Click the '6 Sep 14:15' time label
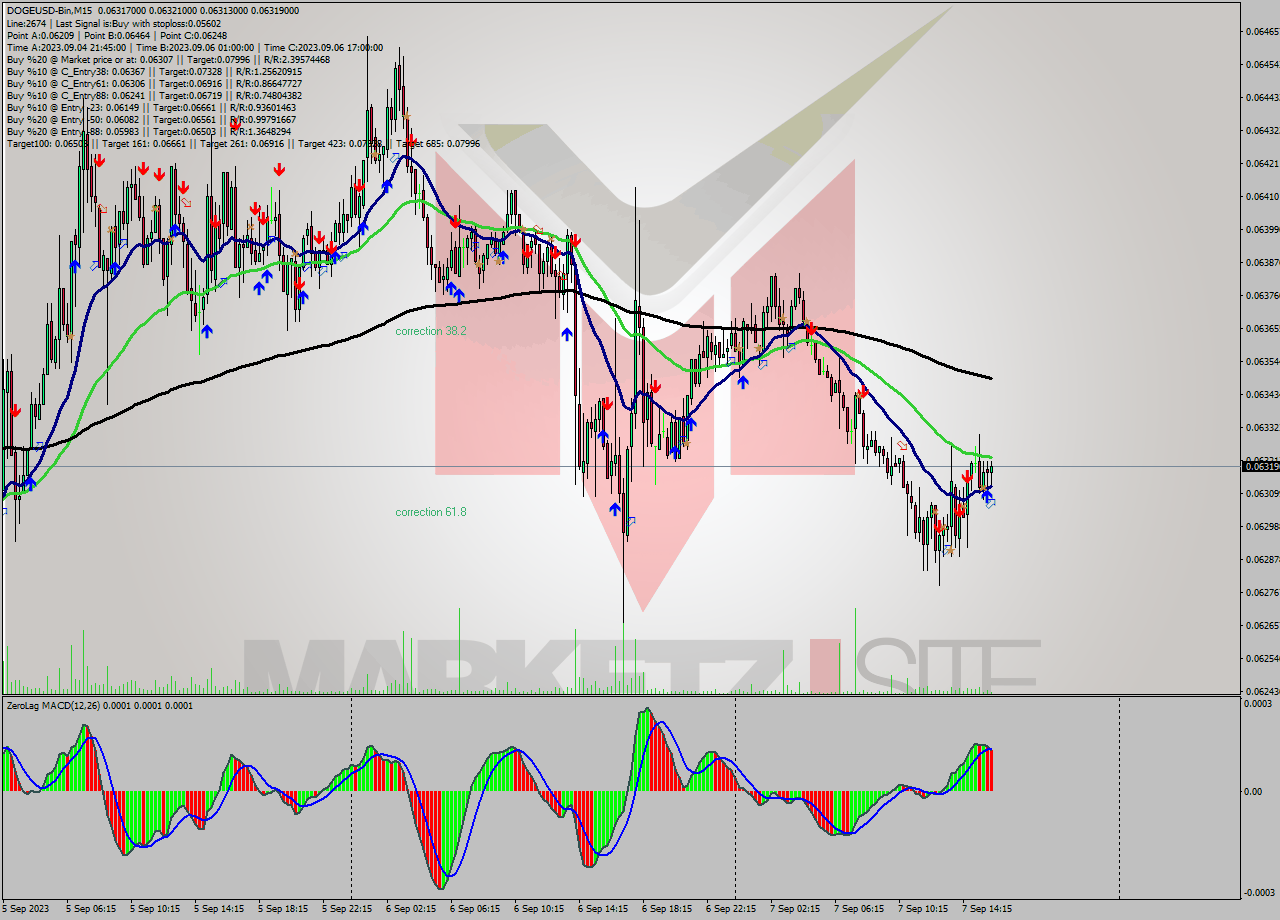 point(603,909)
